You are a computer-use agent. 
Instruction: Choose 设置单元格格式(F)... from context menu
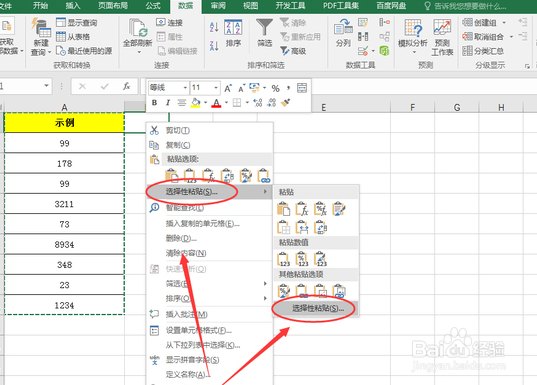[210, 330]
